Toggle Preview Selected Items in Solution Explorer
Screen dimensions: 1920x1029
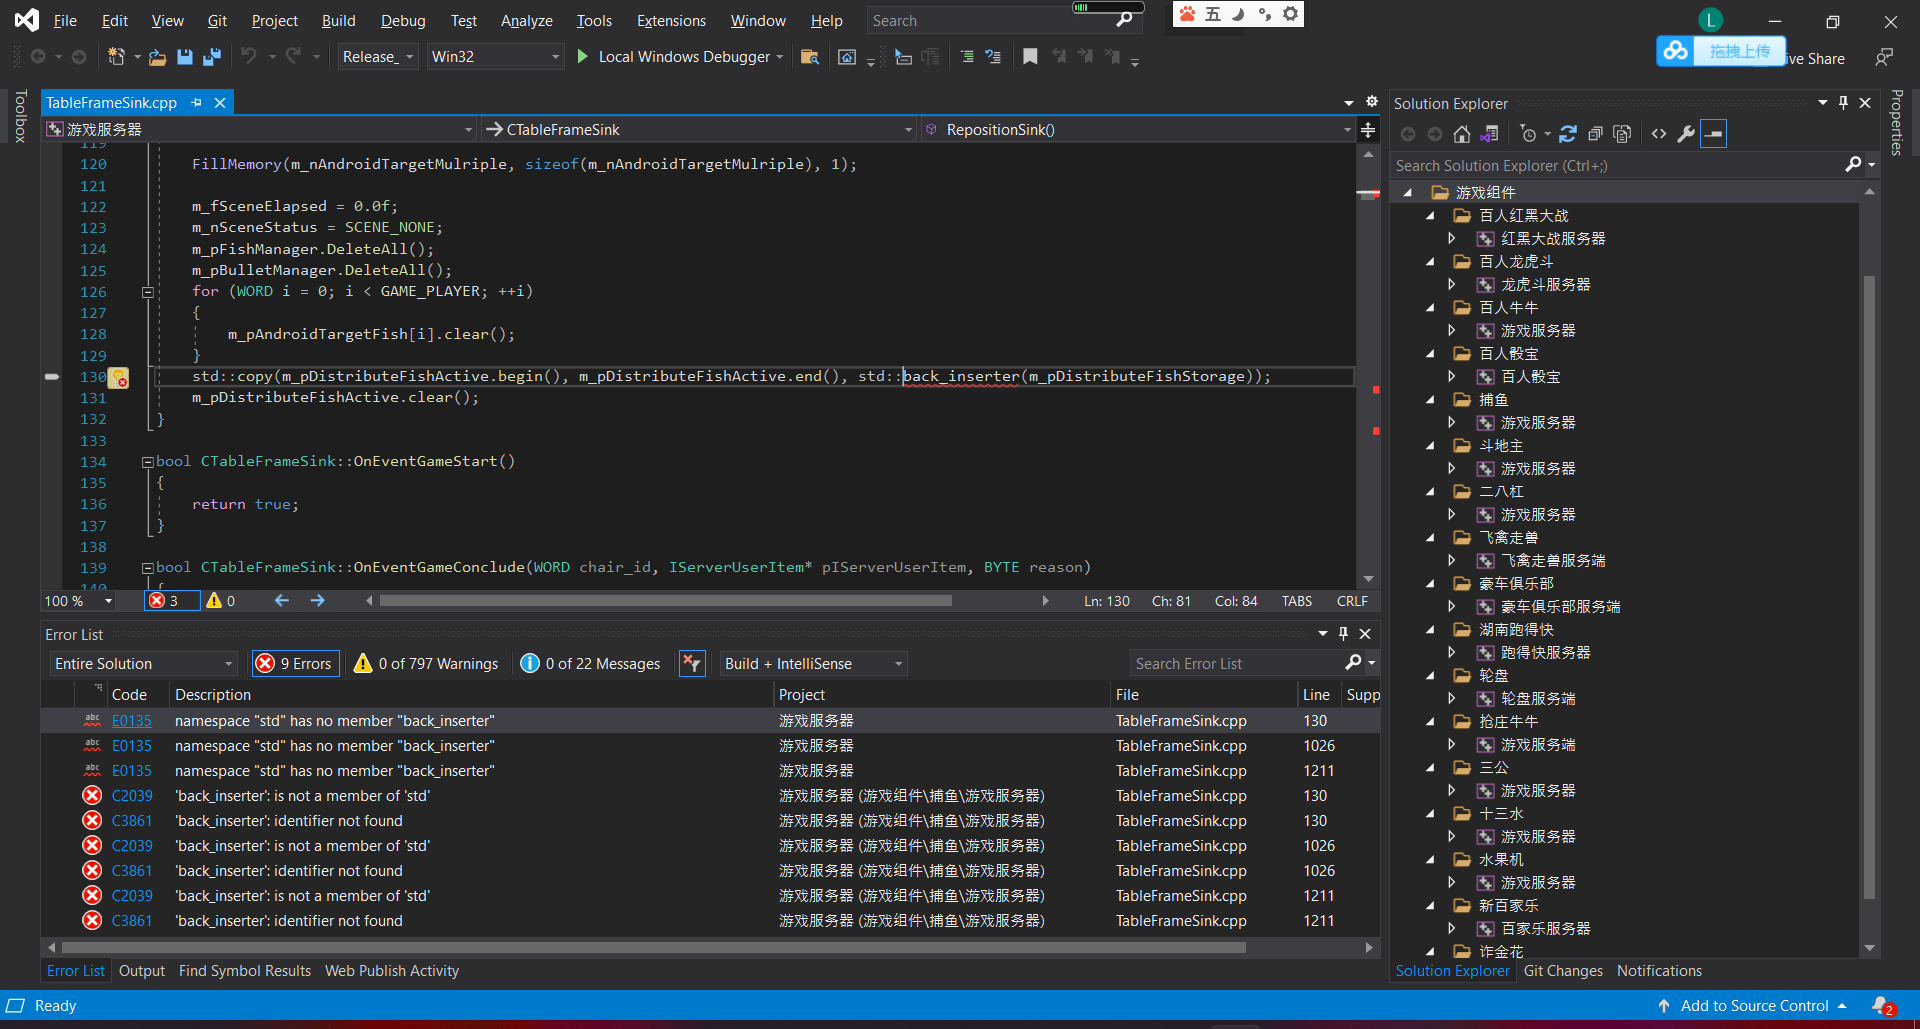click(x=1714, y=134)
